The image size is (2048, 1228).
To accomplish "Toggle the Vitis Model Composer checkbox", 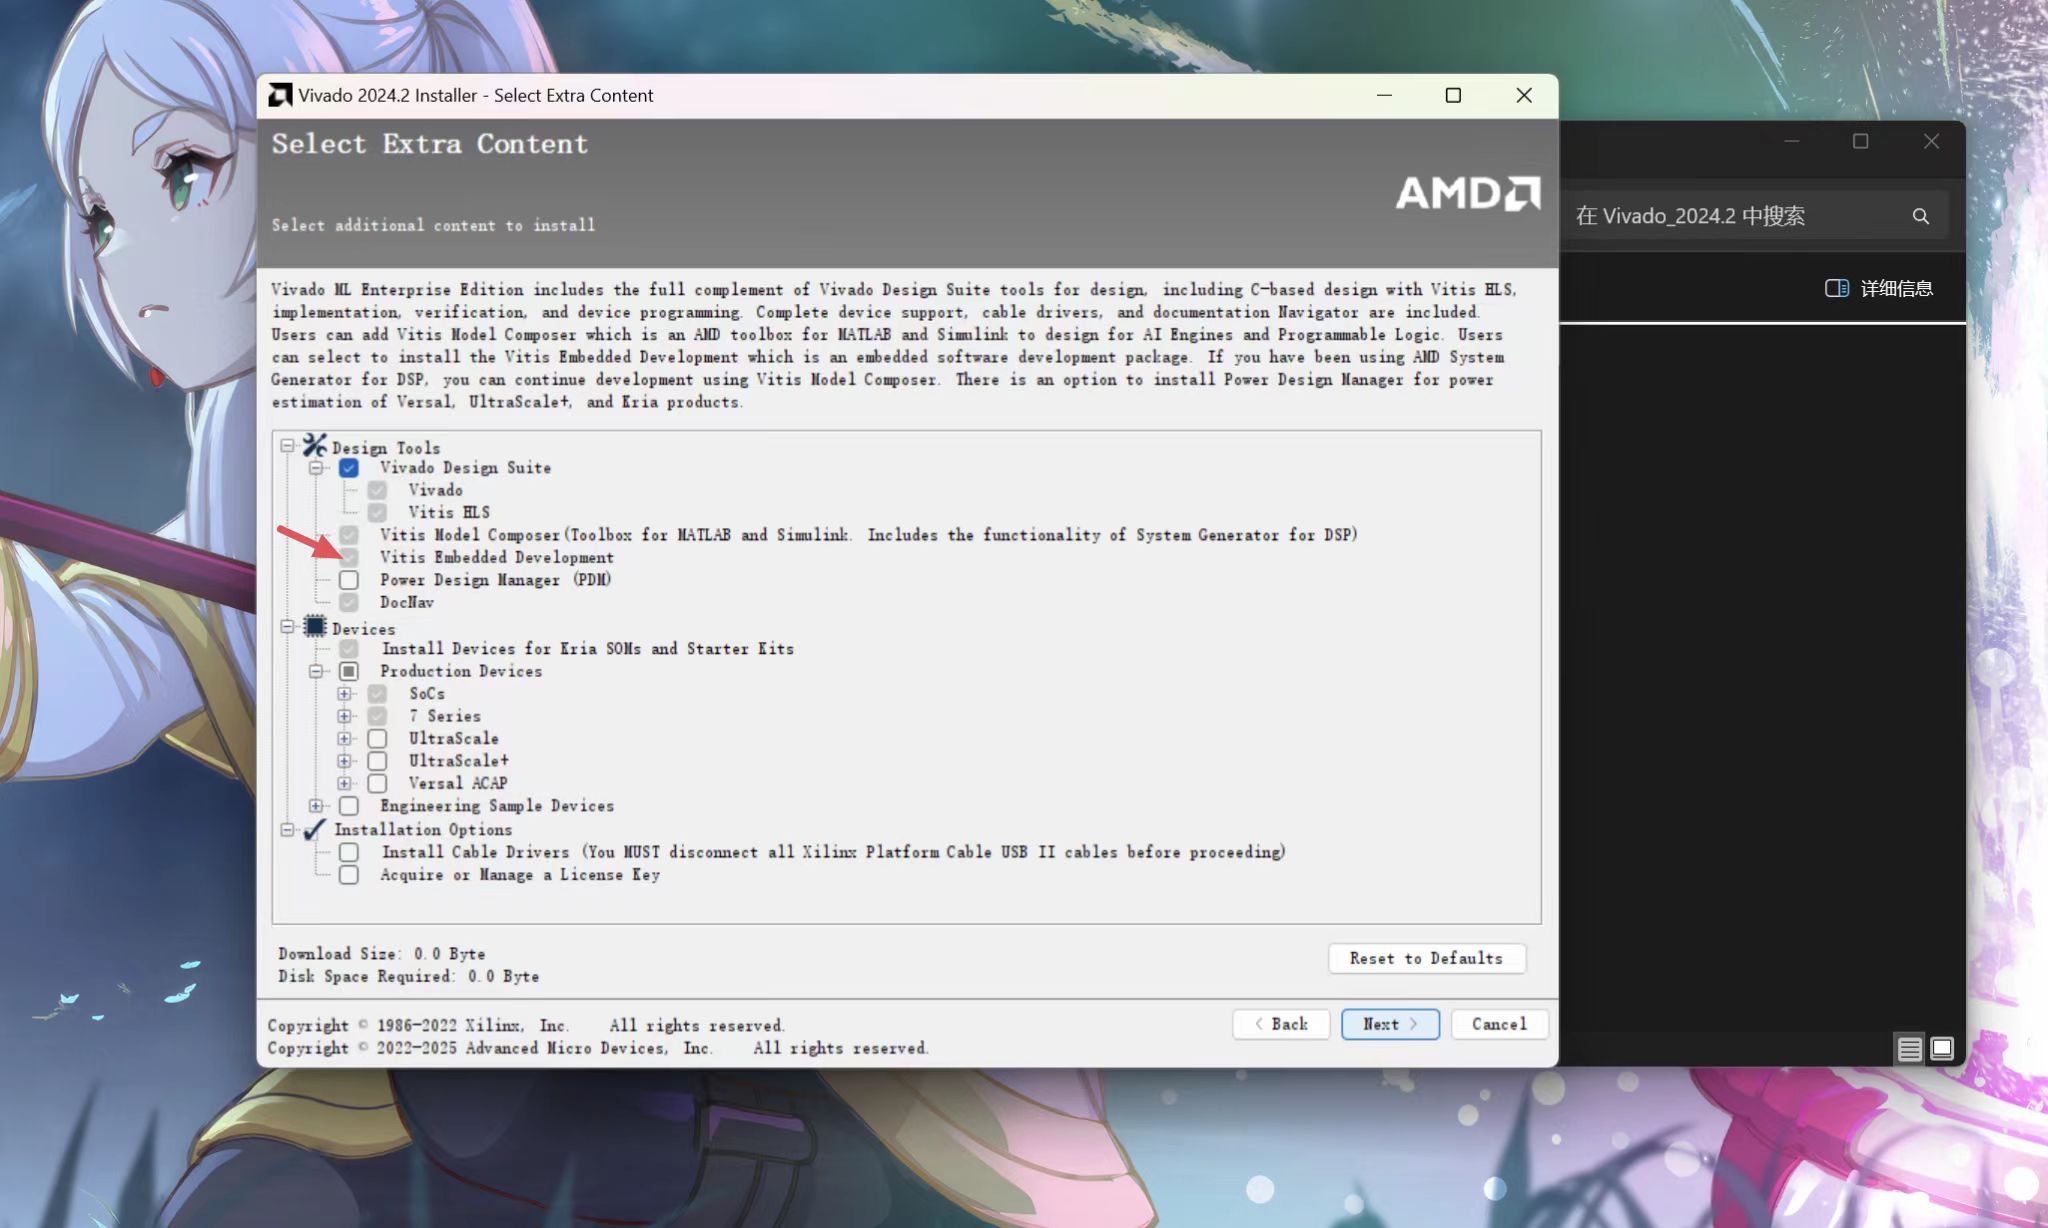I will [x=348, y=535].
